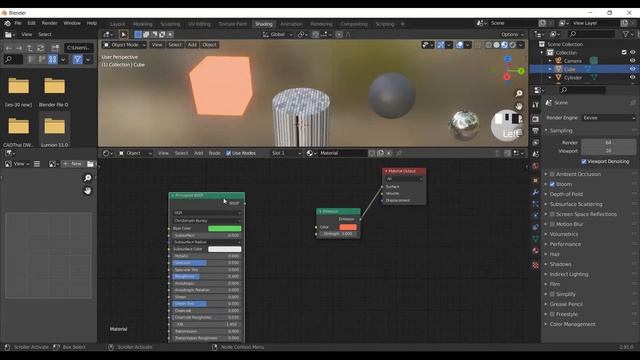
Task: Create a new folder in file browser
Action: [55, 48]
